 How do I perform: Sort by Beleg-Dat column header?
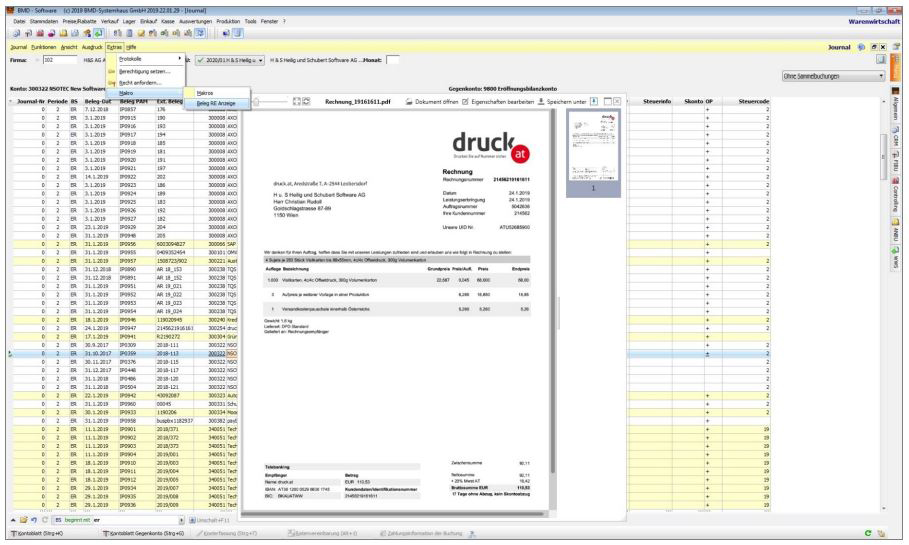97,101
